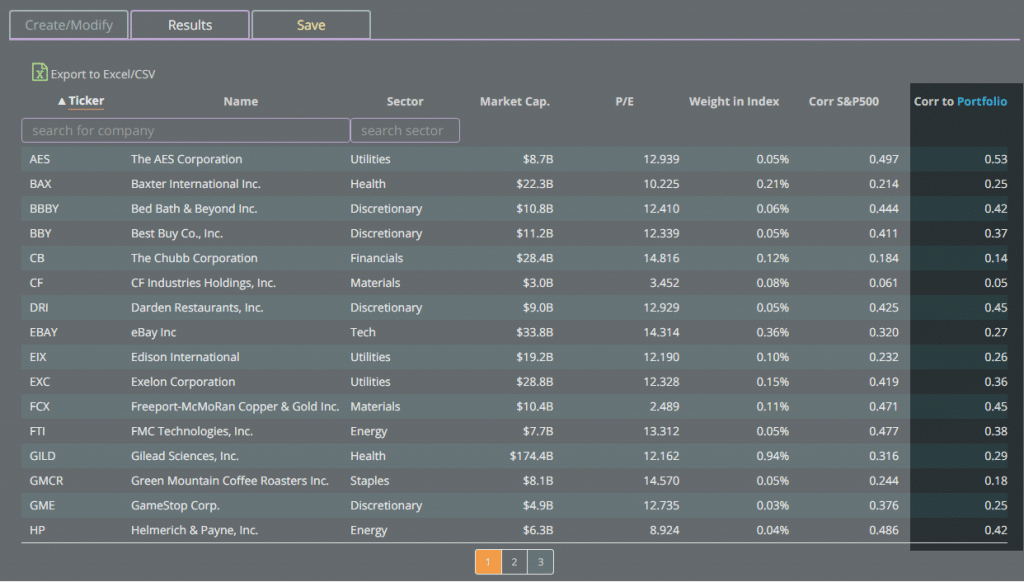Click the Financials sector cell
1024x582 pixels.
pos(377,258)
